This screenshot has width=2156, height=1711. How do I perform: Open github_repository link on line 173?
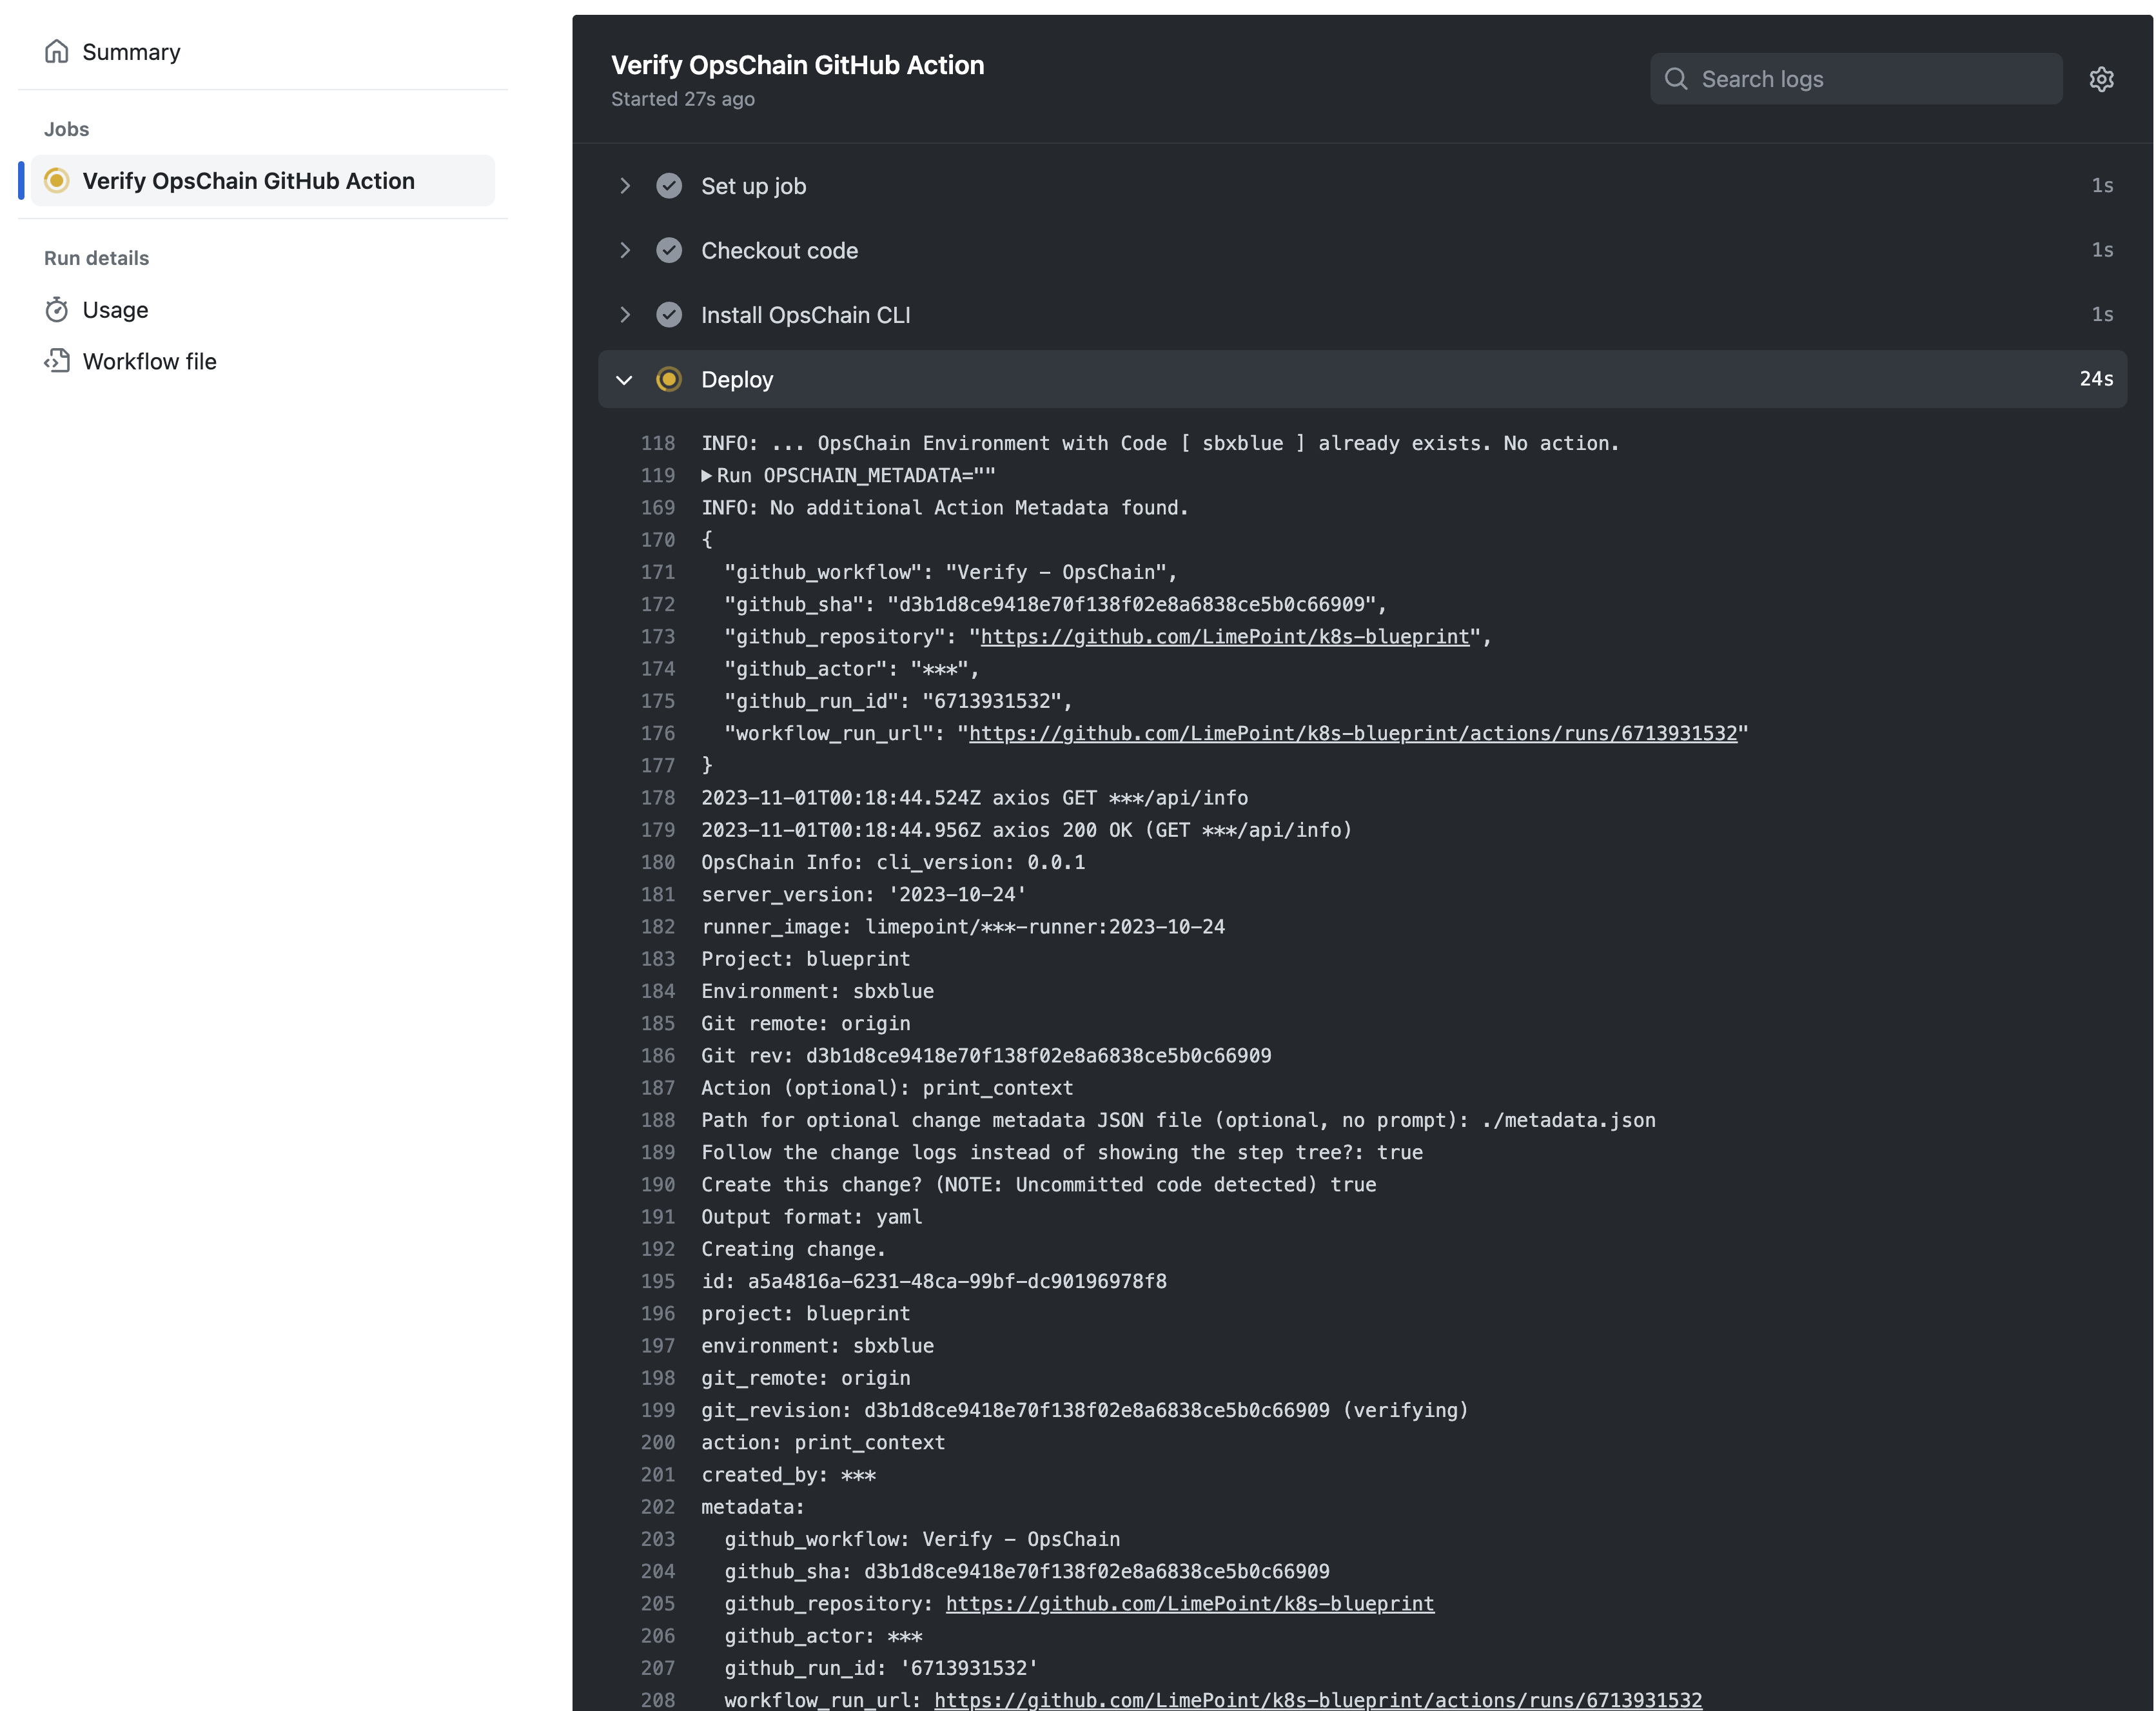tap(1225, 637)
